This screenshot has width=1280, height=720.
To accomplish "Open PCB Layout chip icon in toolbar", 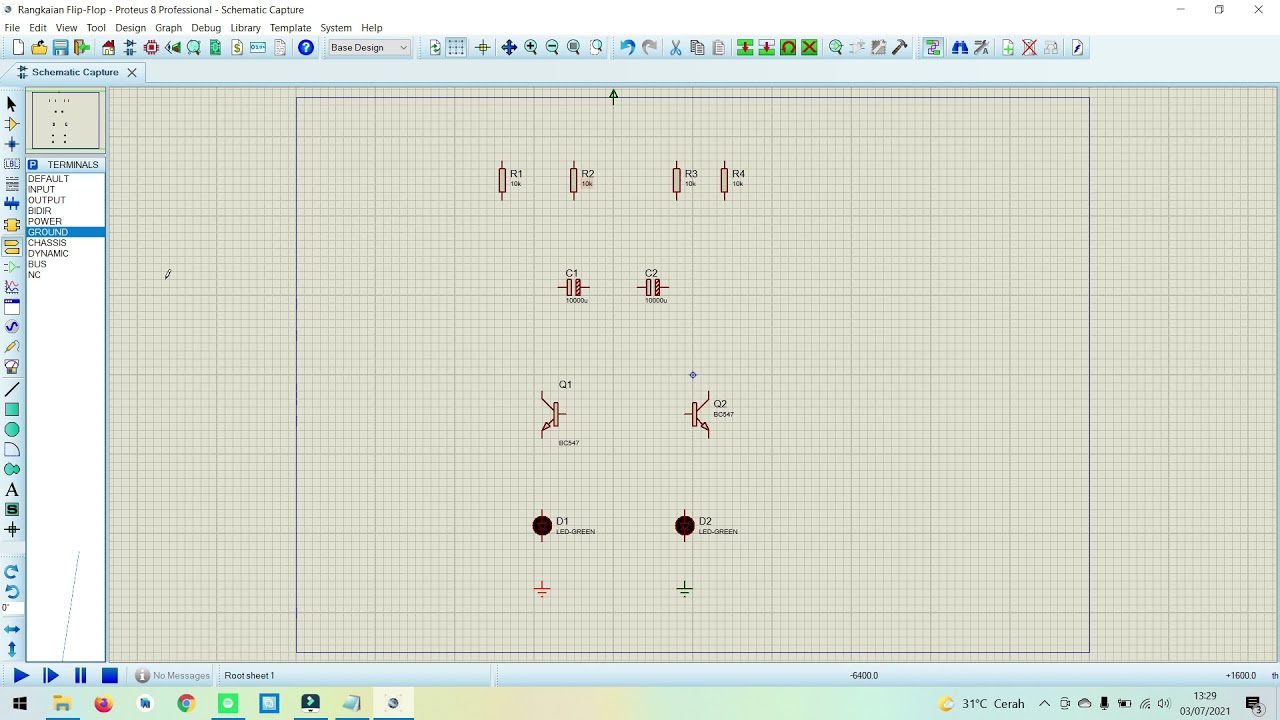I will point(151,48).
